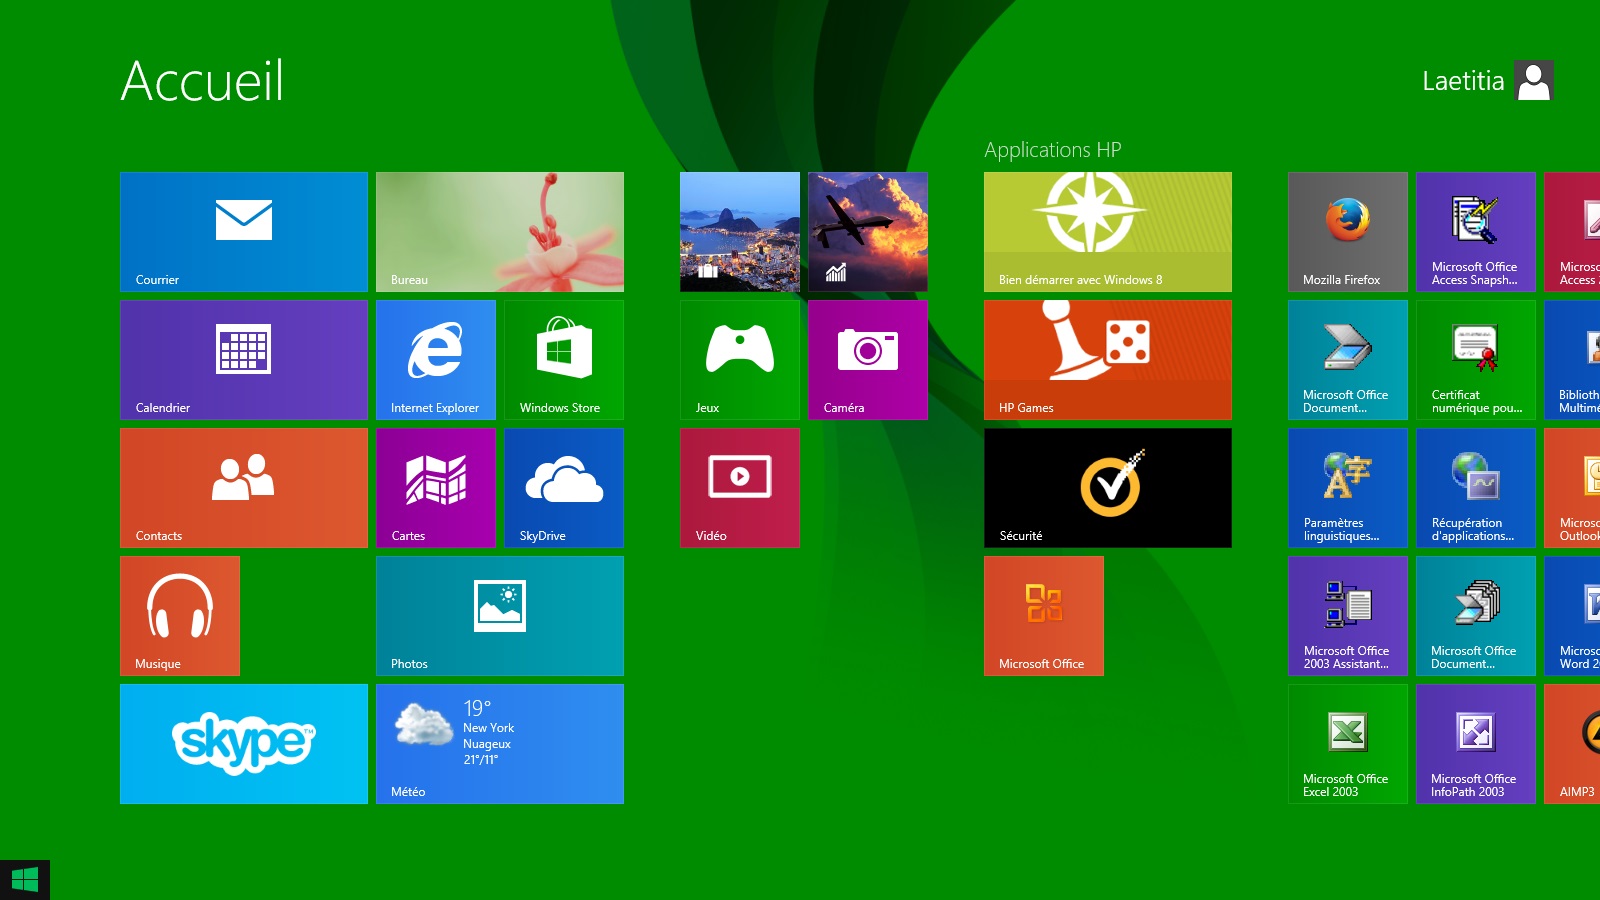Image resolution: width=1600 pixels, height=900 pixels.
Task: Launch the Cartes maps tile
Action: pos(436,488)
